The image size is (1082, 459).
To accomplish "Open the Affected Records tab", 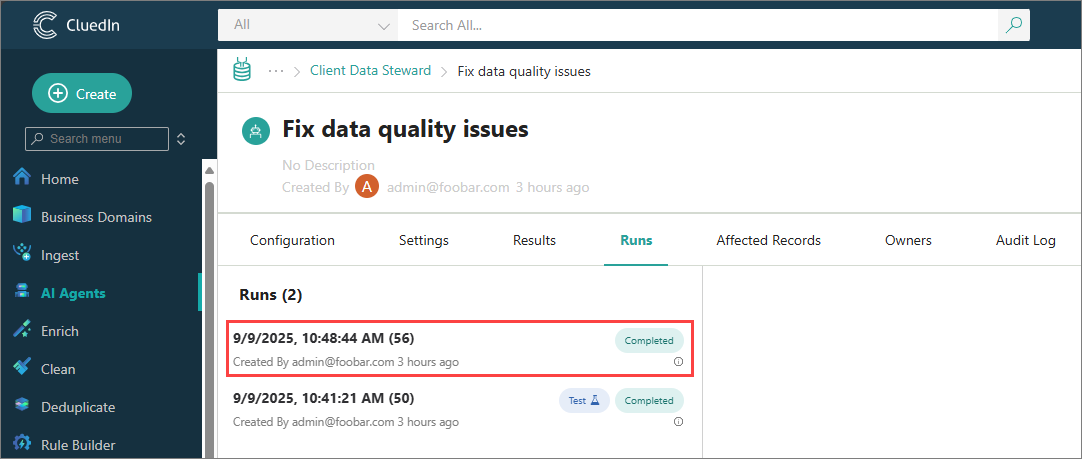I will [768, 240].
